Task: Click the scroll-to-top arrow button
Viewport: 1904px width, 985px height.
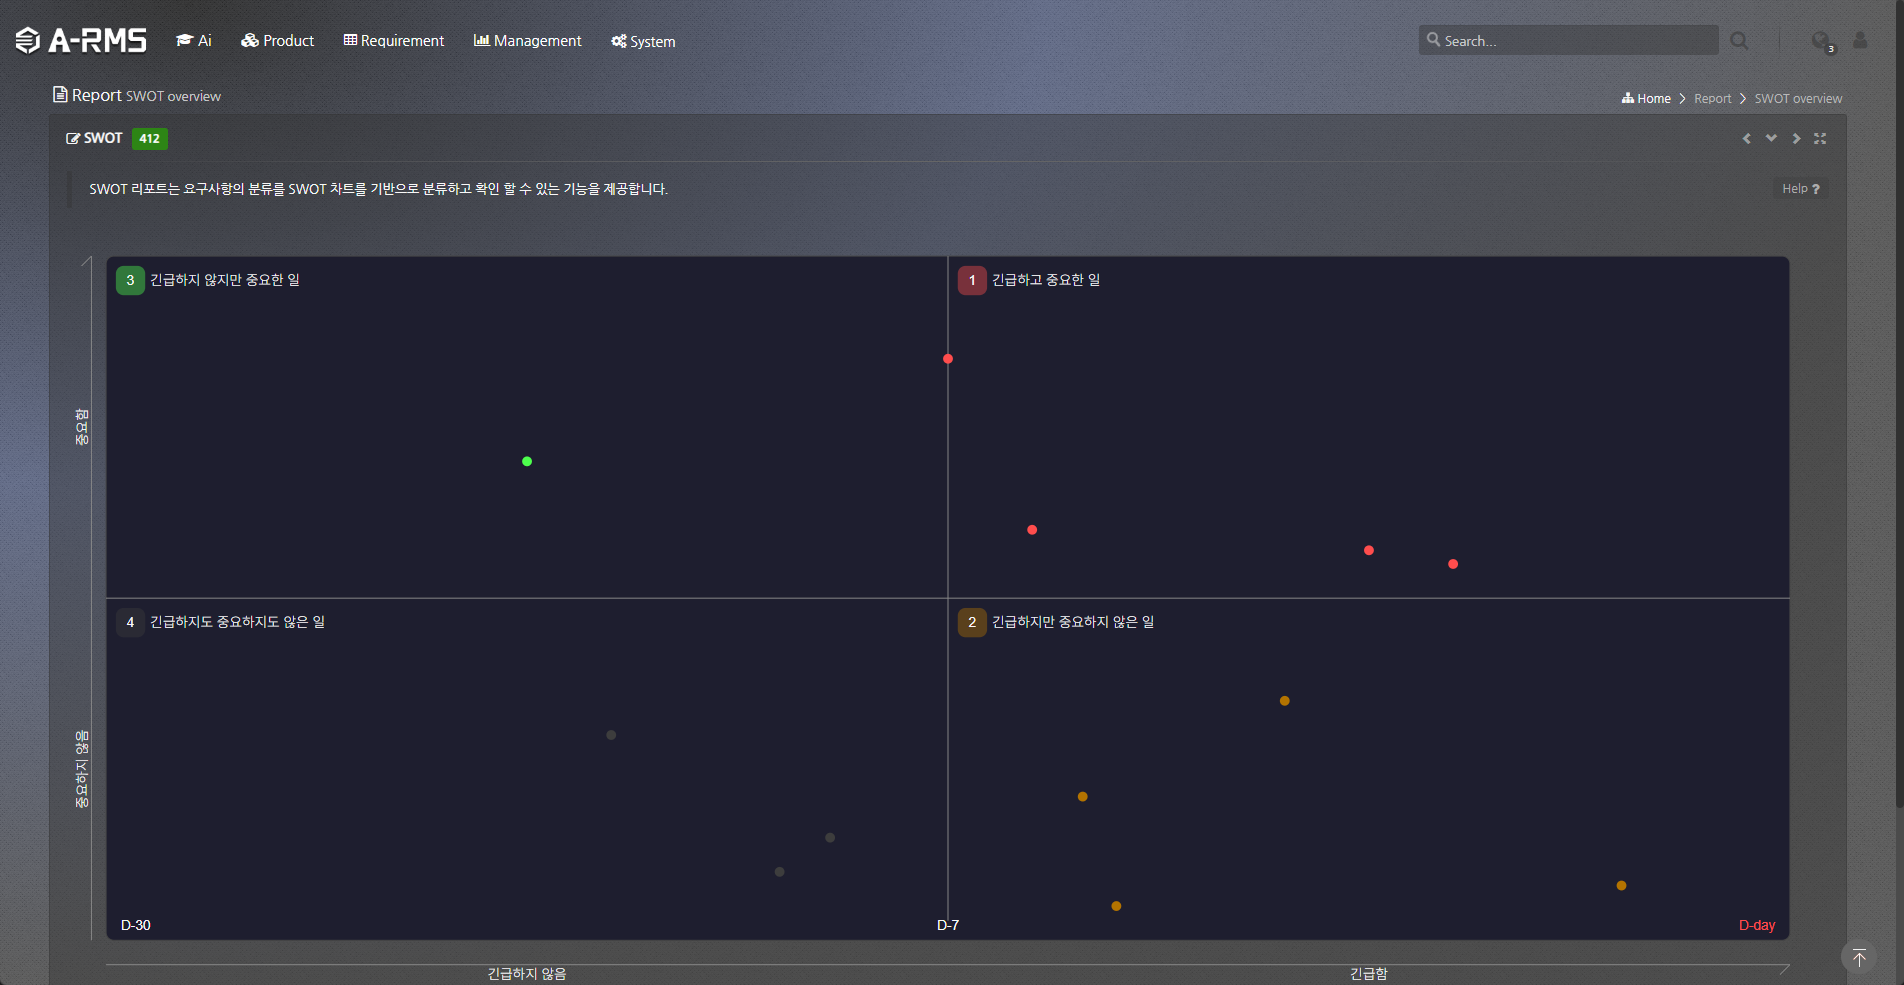Action: coord(1858,957)
